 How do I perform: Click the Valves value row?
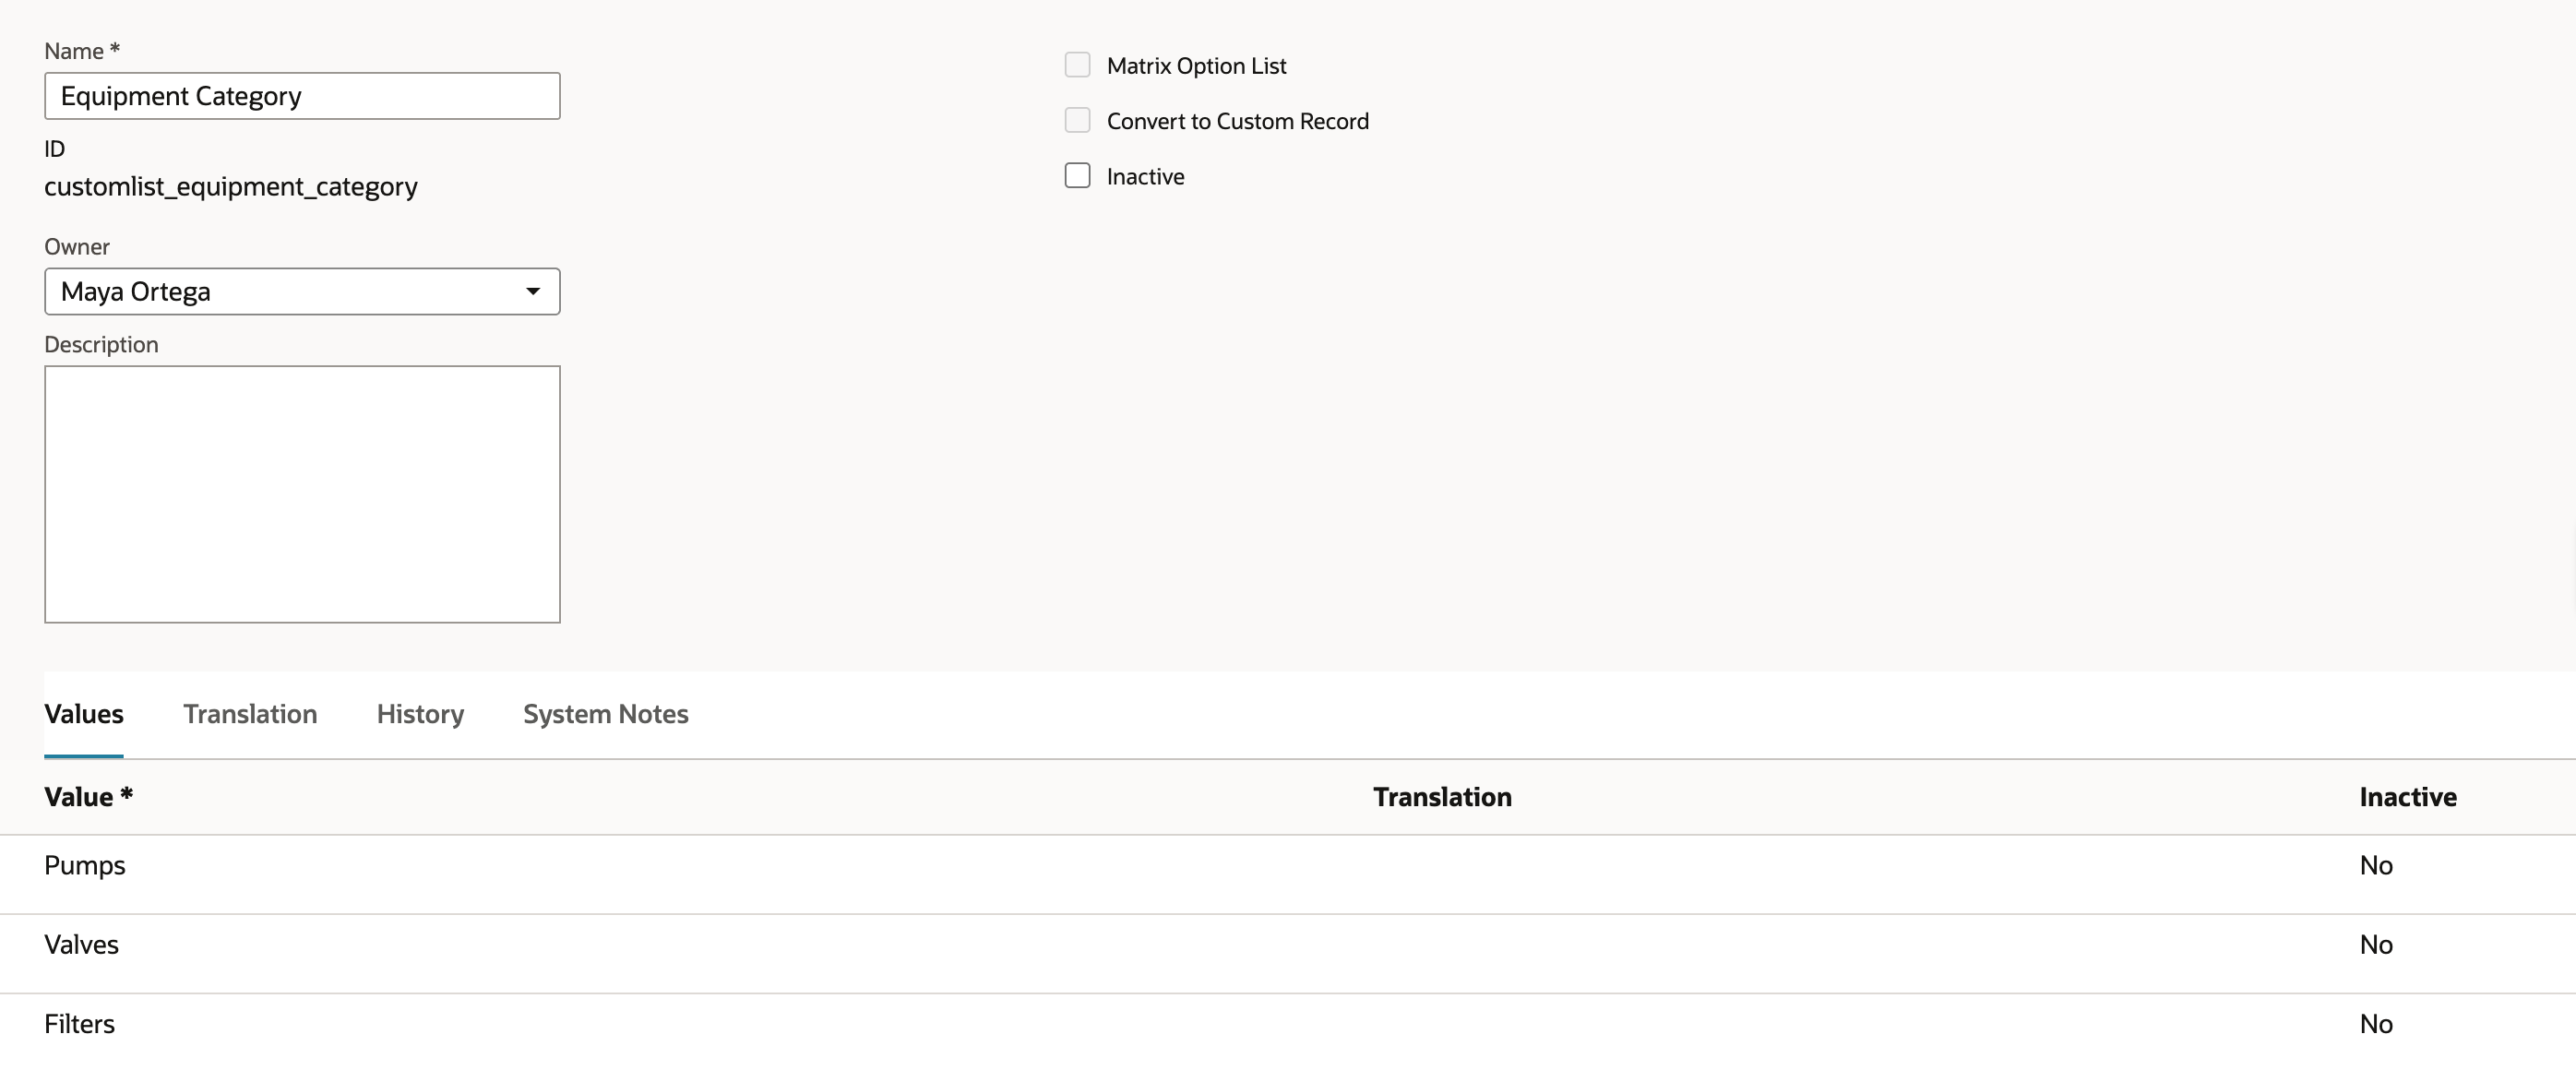pyautogui.click(x=1288, y=953)
